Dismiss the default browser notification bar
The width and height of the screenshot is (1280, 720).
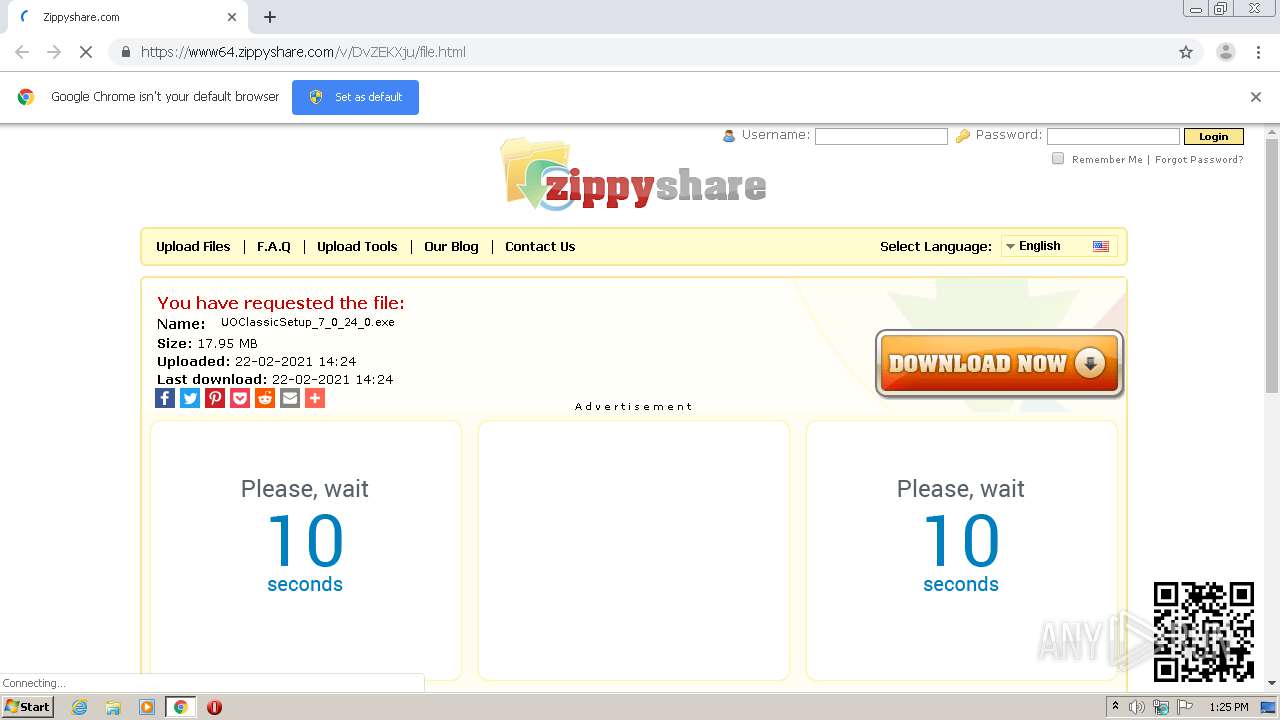1256,97
